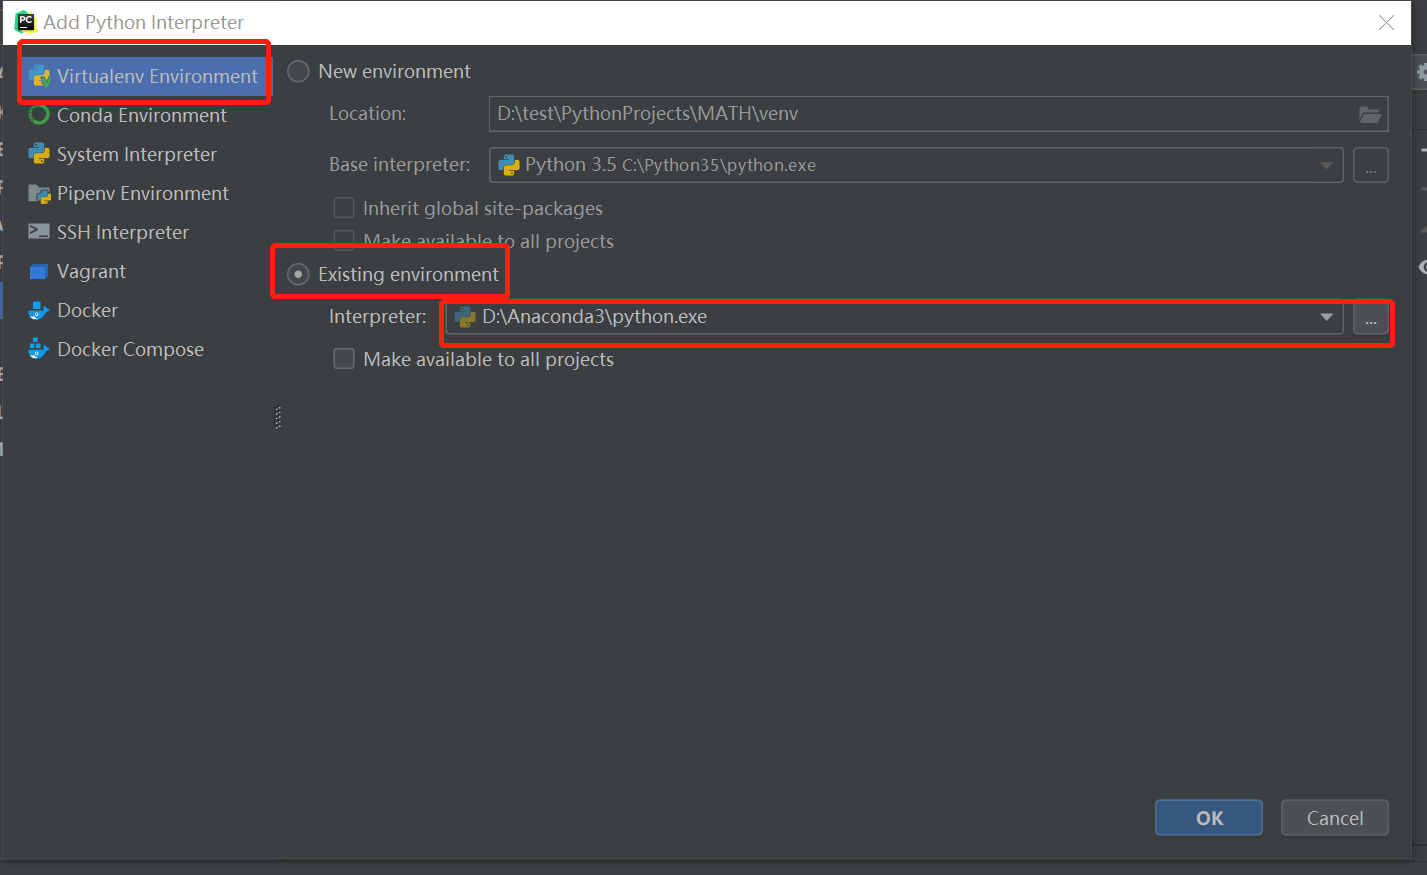Enable Inherit global site-packages checkbox
1427x875 pixels.
pos(344,208)
